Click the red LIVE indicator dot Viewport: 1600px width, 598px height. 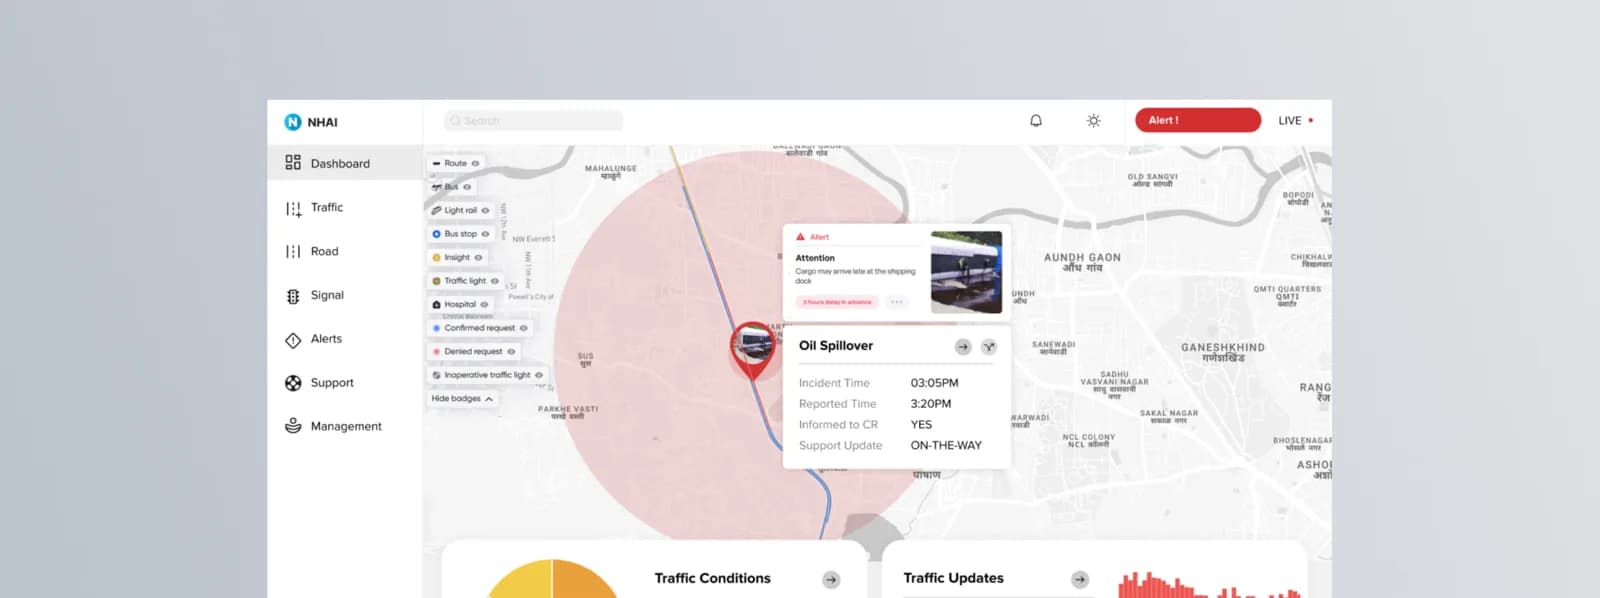[x=1311, y=120]
